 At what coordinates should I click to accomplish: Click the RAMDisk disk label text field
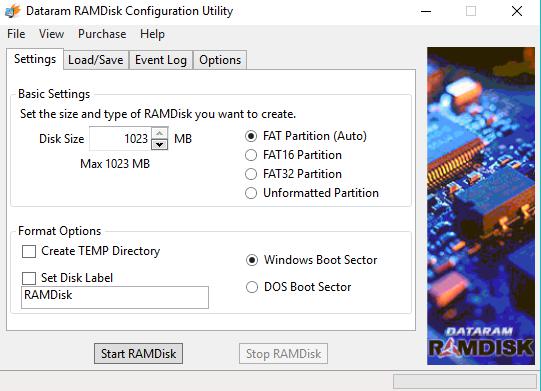tap(115, 297)
